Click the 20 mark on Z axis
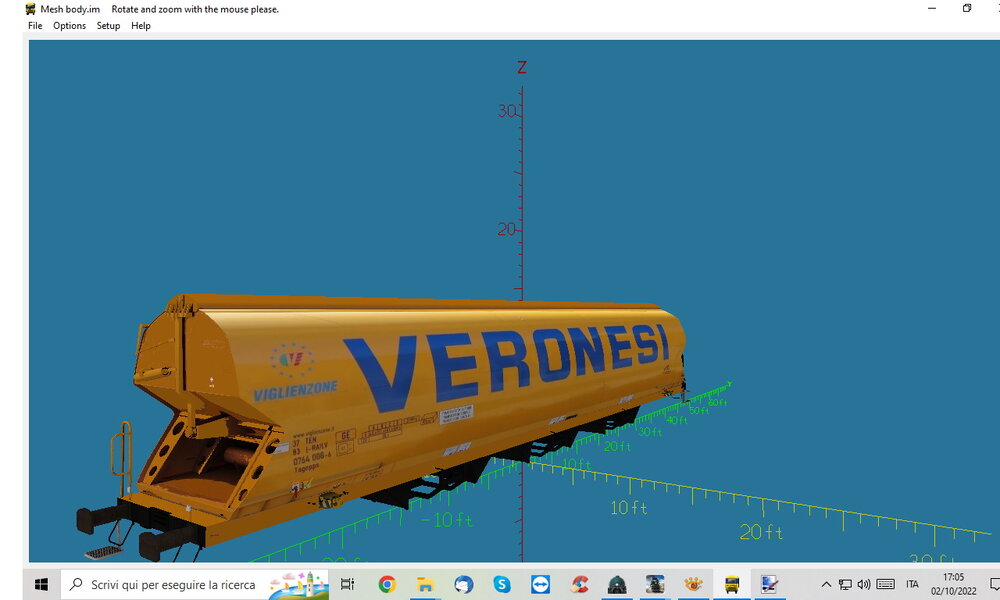The width and height of the screenshot is (1000, 600). 506,229
